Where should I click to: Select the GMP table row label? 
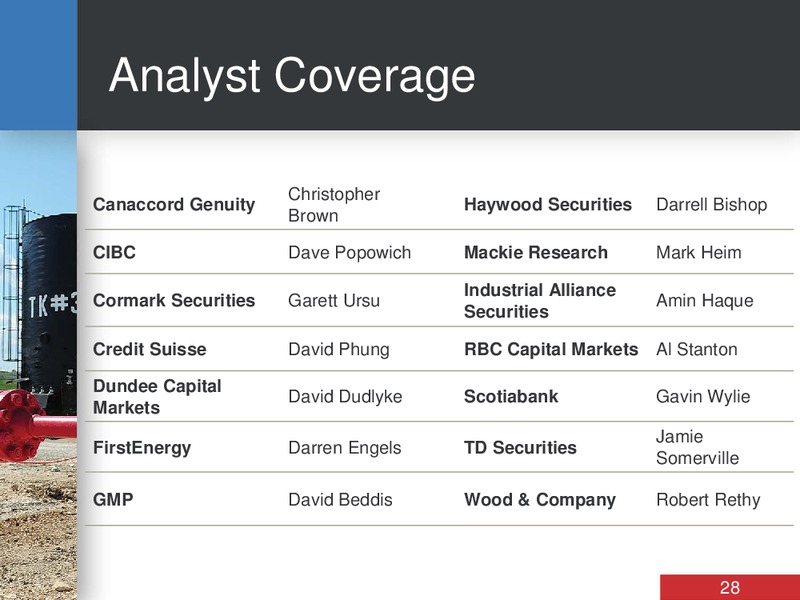click(x=113, y=499)
